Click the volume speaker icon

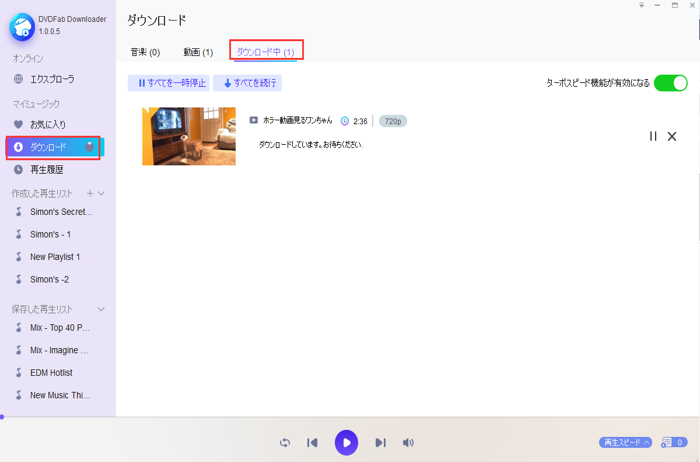[x=408, y=442]
